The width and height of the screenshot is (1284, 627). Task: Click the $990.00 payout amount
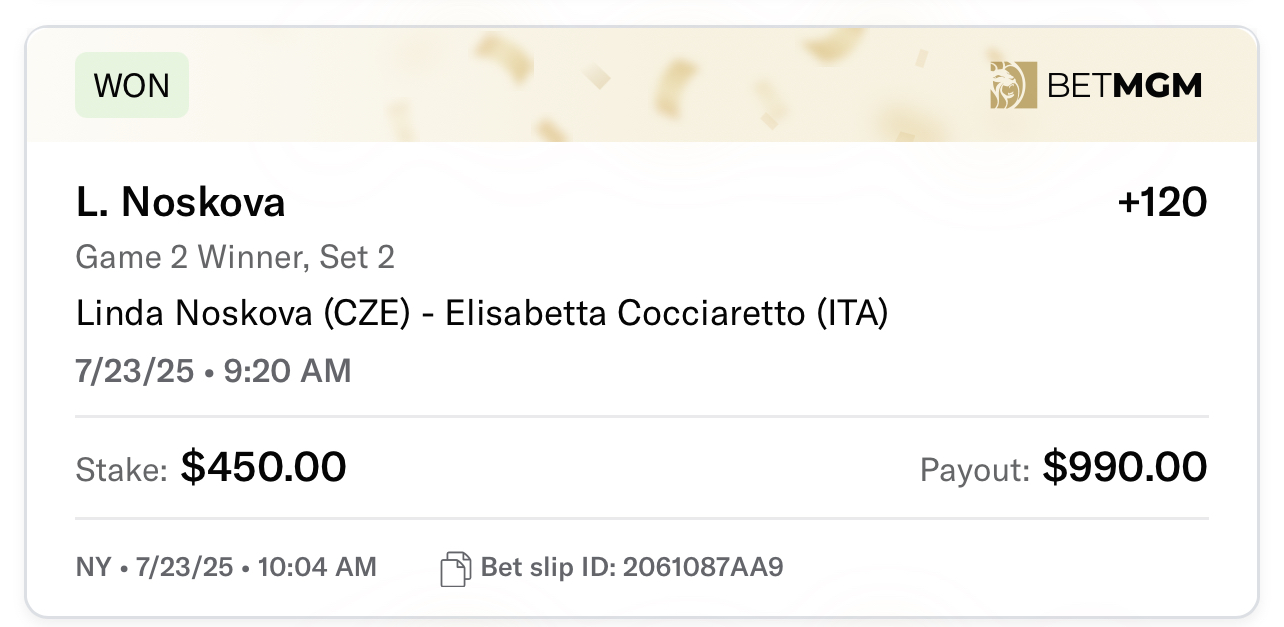(x=1125, y=467)
